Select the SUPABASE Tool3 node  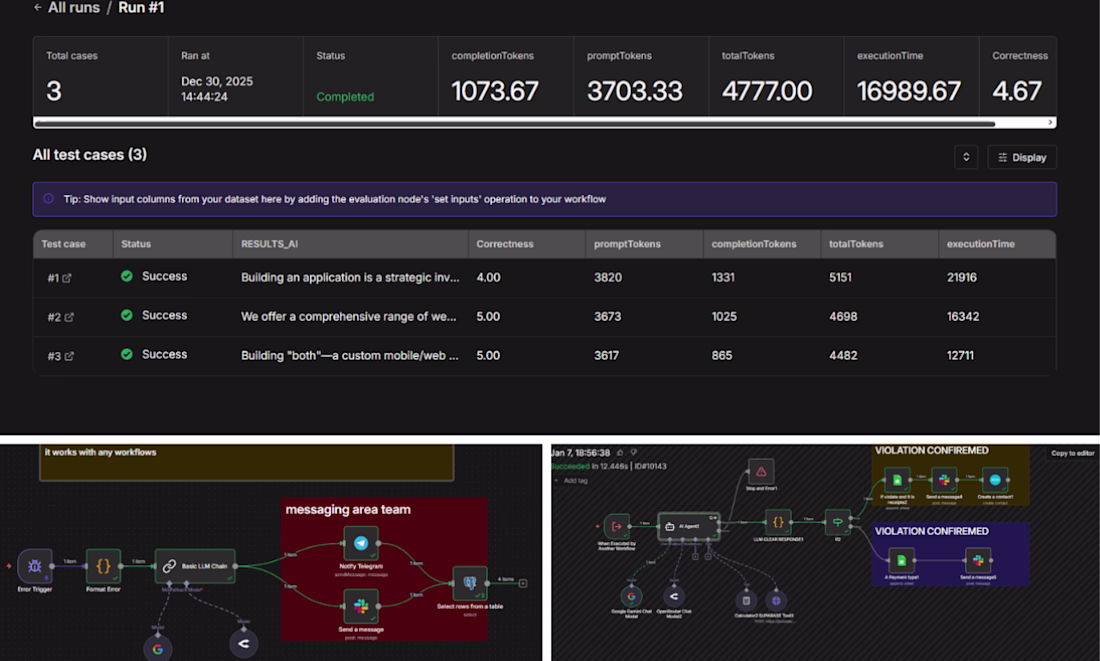776,601
